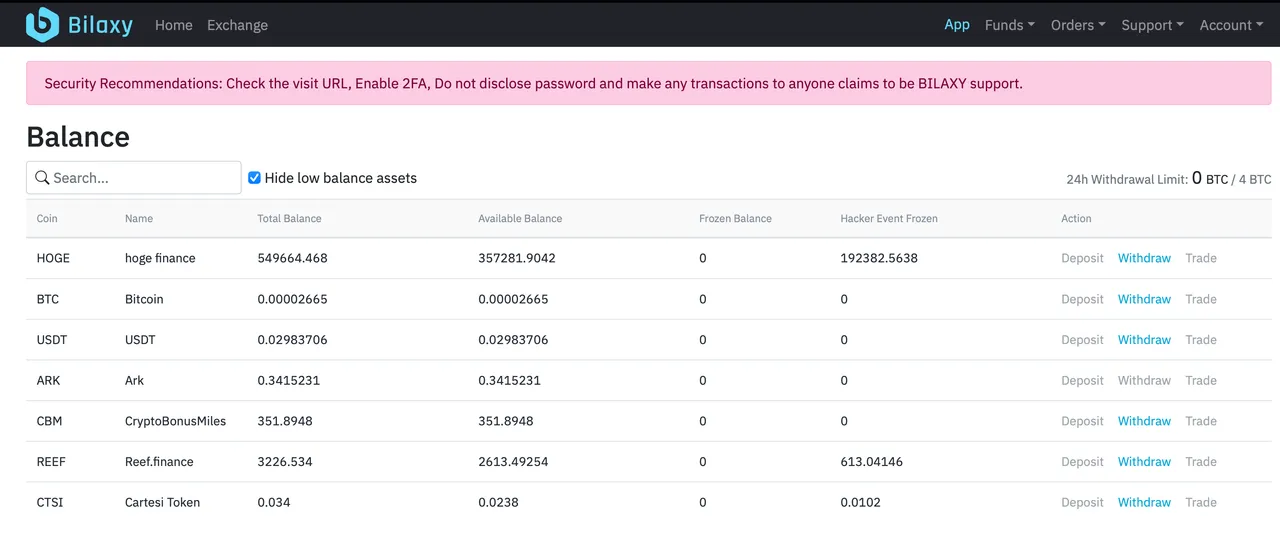Open the Exchange page
This screenshot has height=553, width=1280.
click(237, 25)
